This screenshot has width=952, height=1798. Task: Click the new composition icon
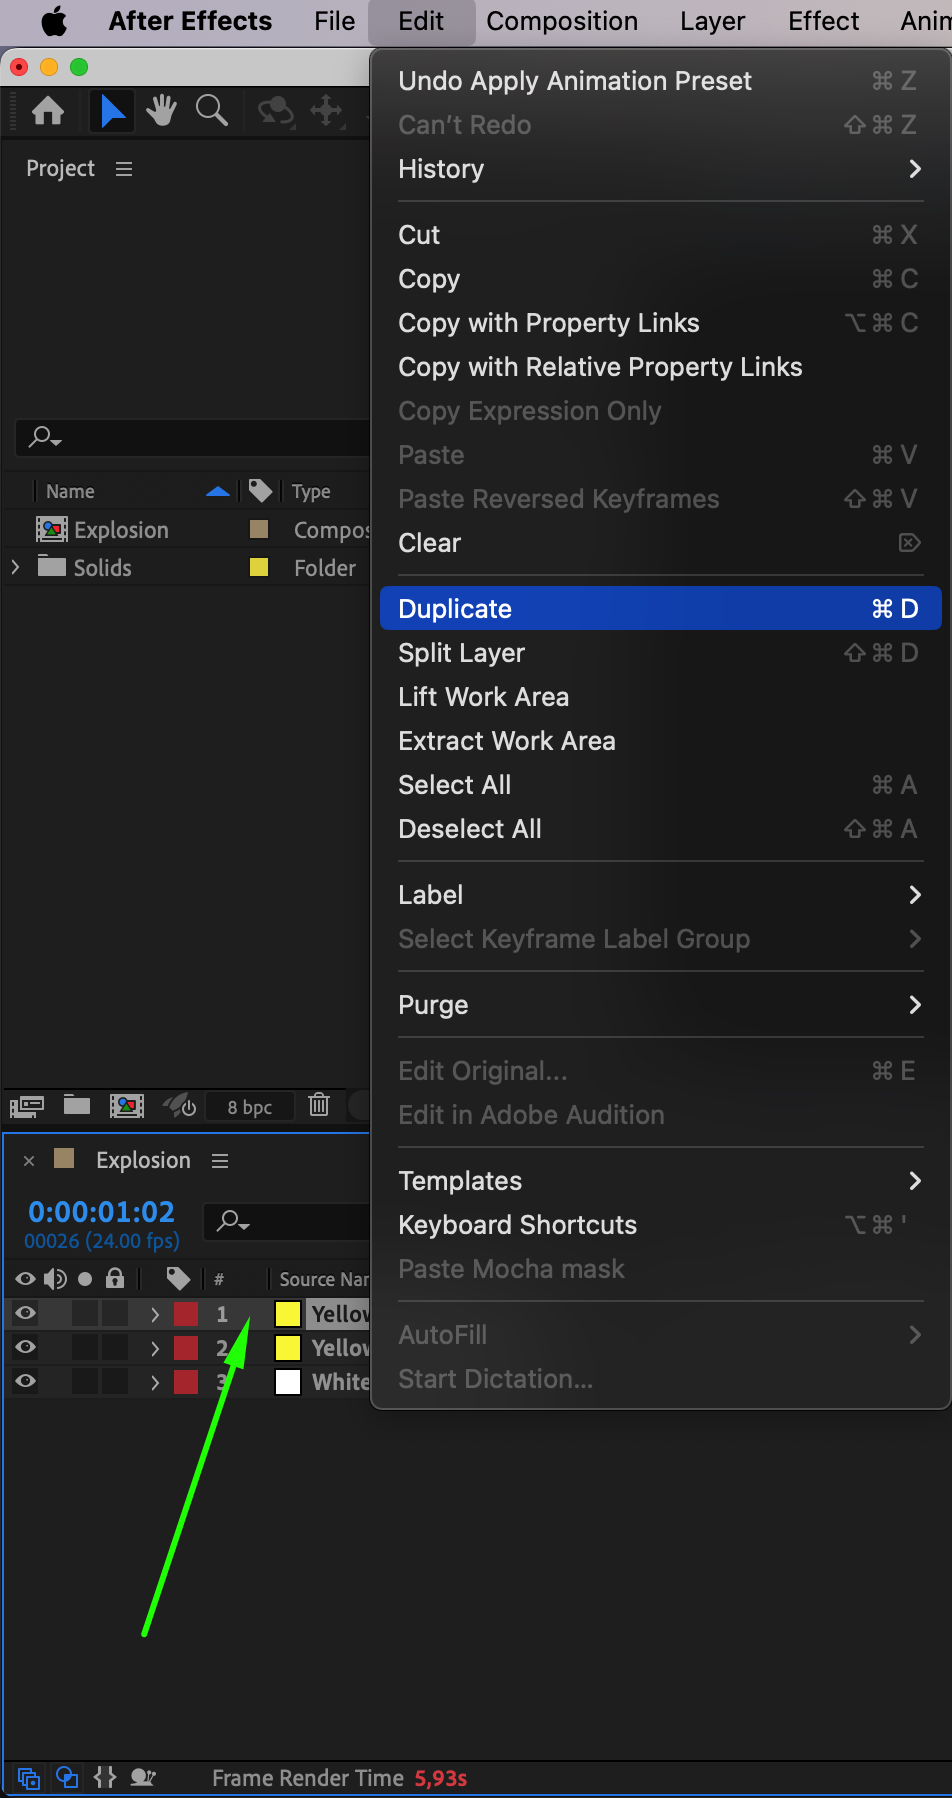tap(127, 1105)
